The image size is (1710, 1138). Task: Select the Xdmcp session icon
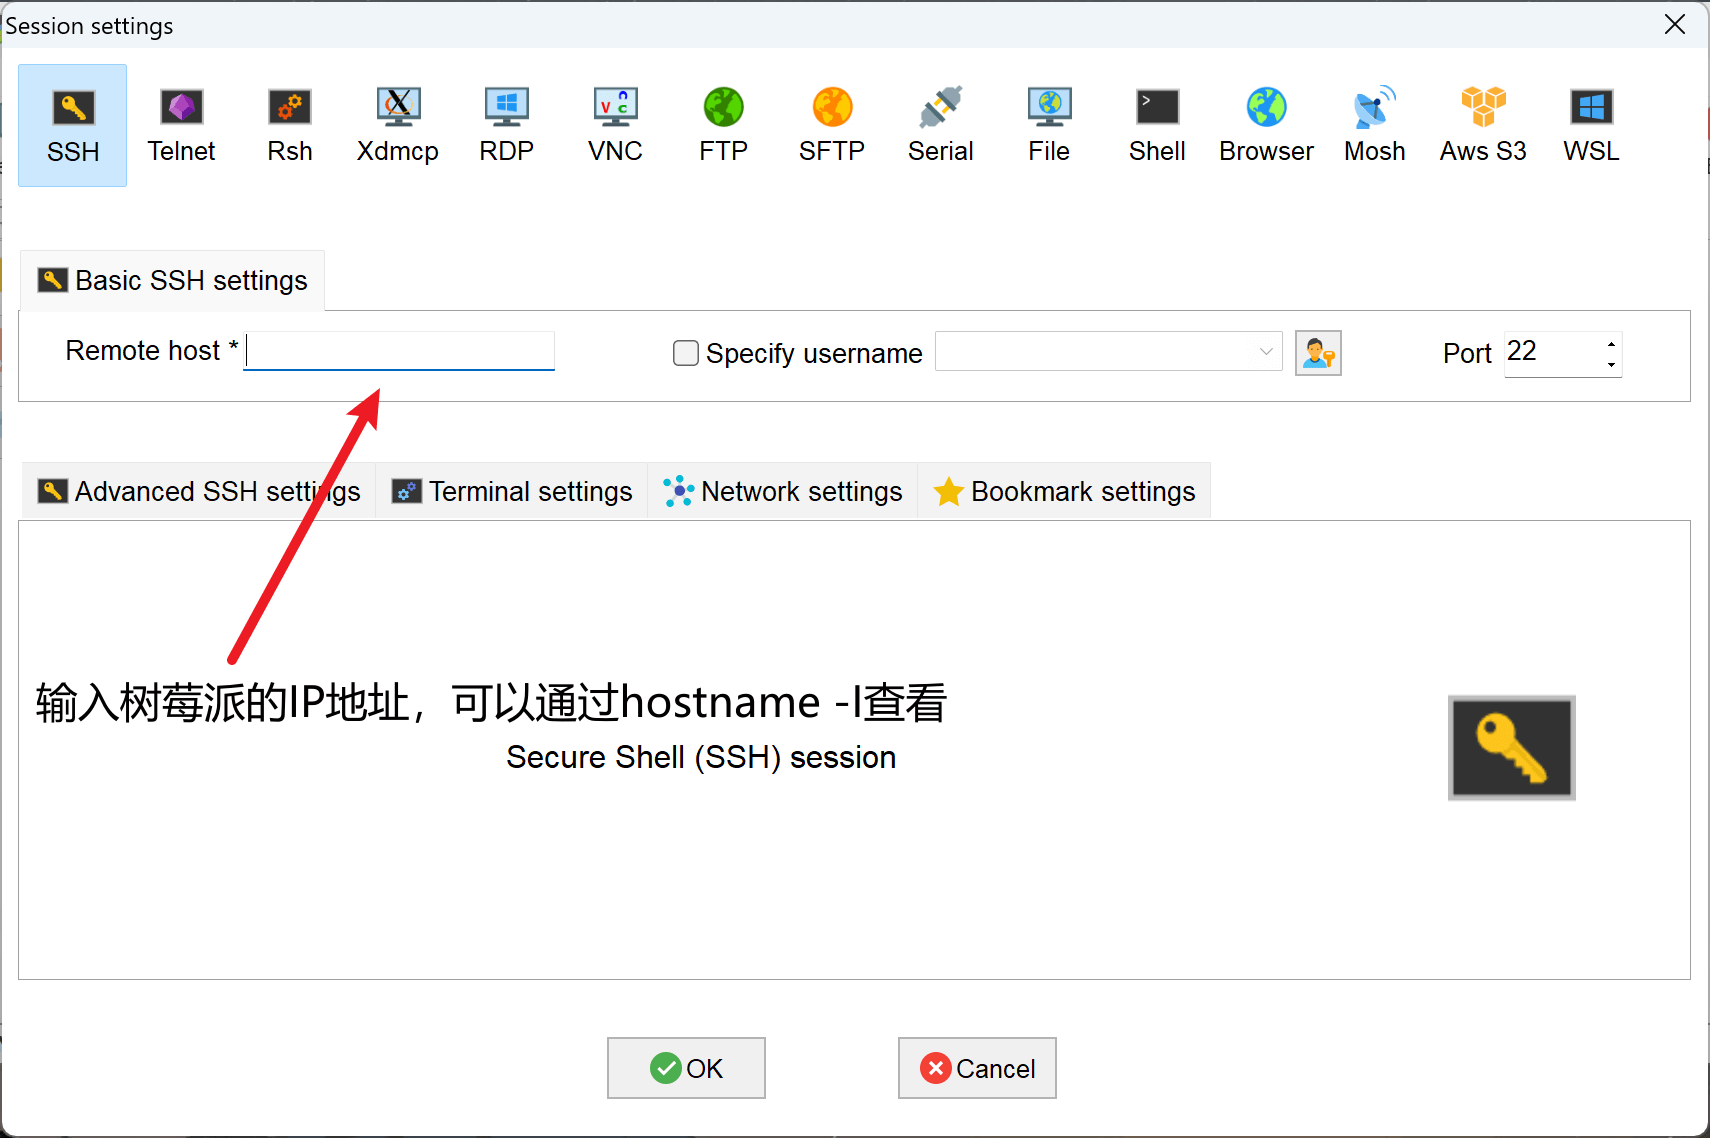pos(397,124)
